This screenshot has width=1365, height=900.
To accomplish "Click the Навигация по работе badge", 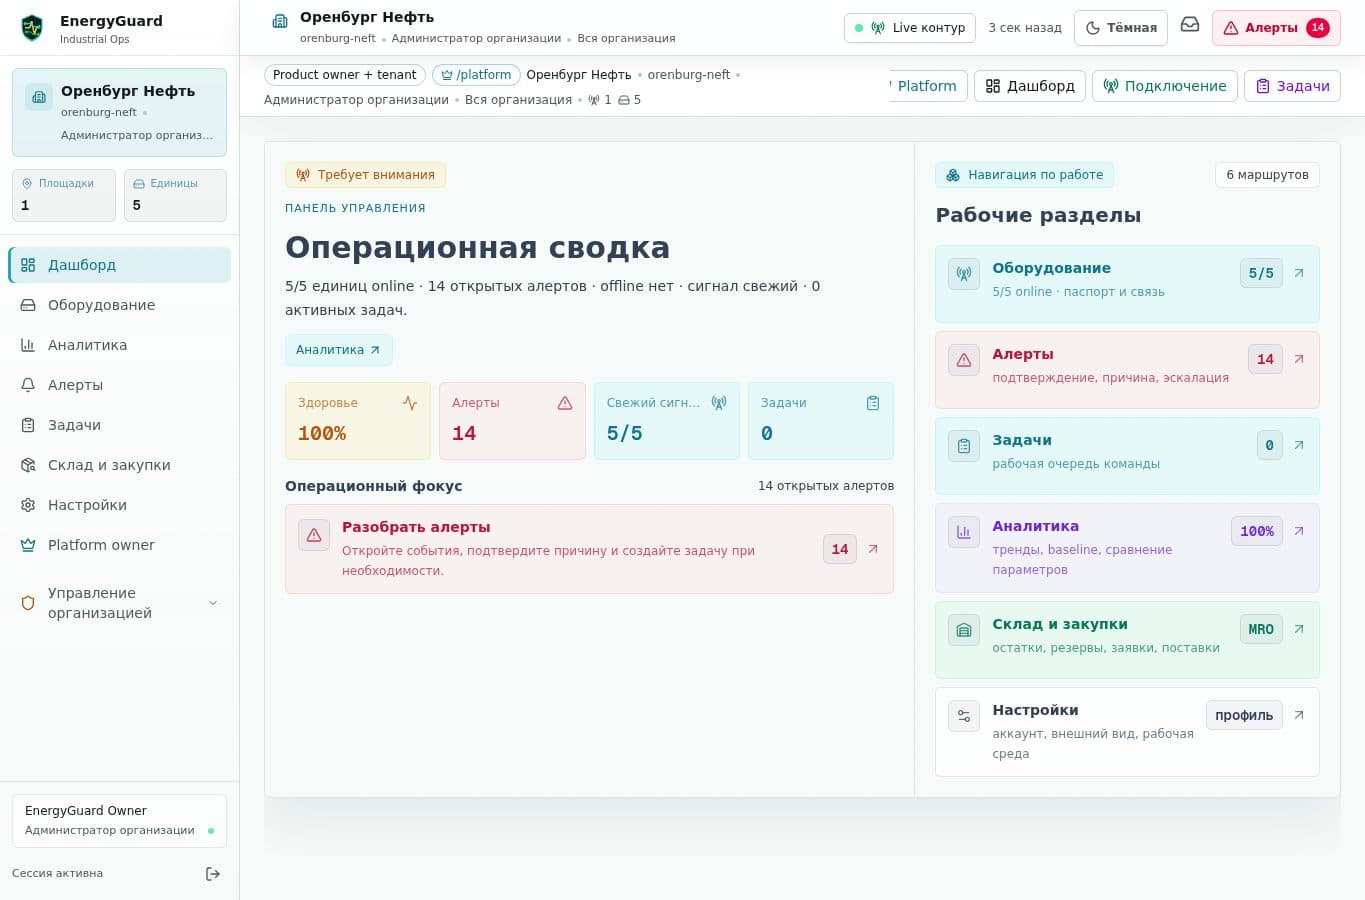I will pos(1024,175).
